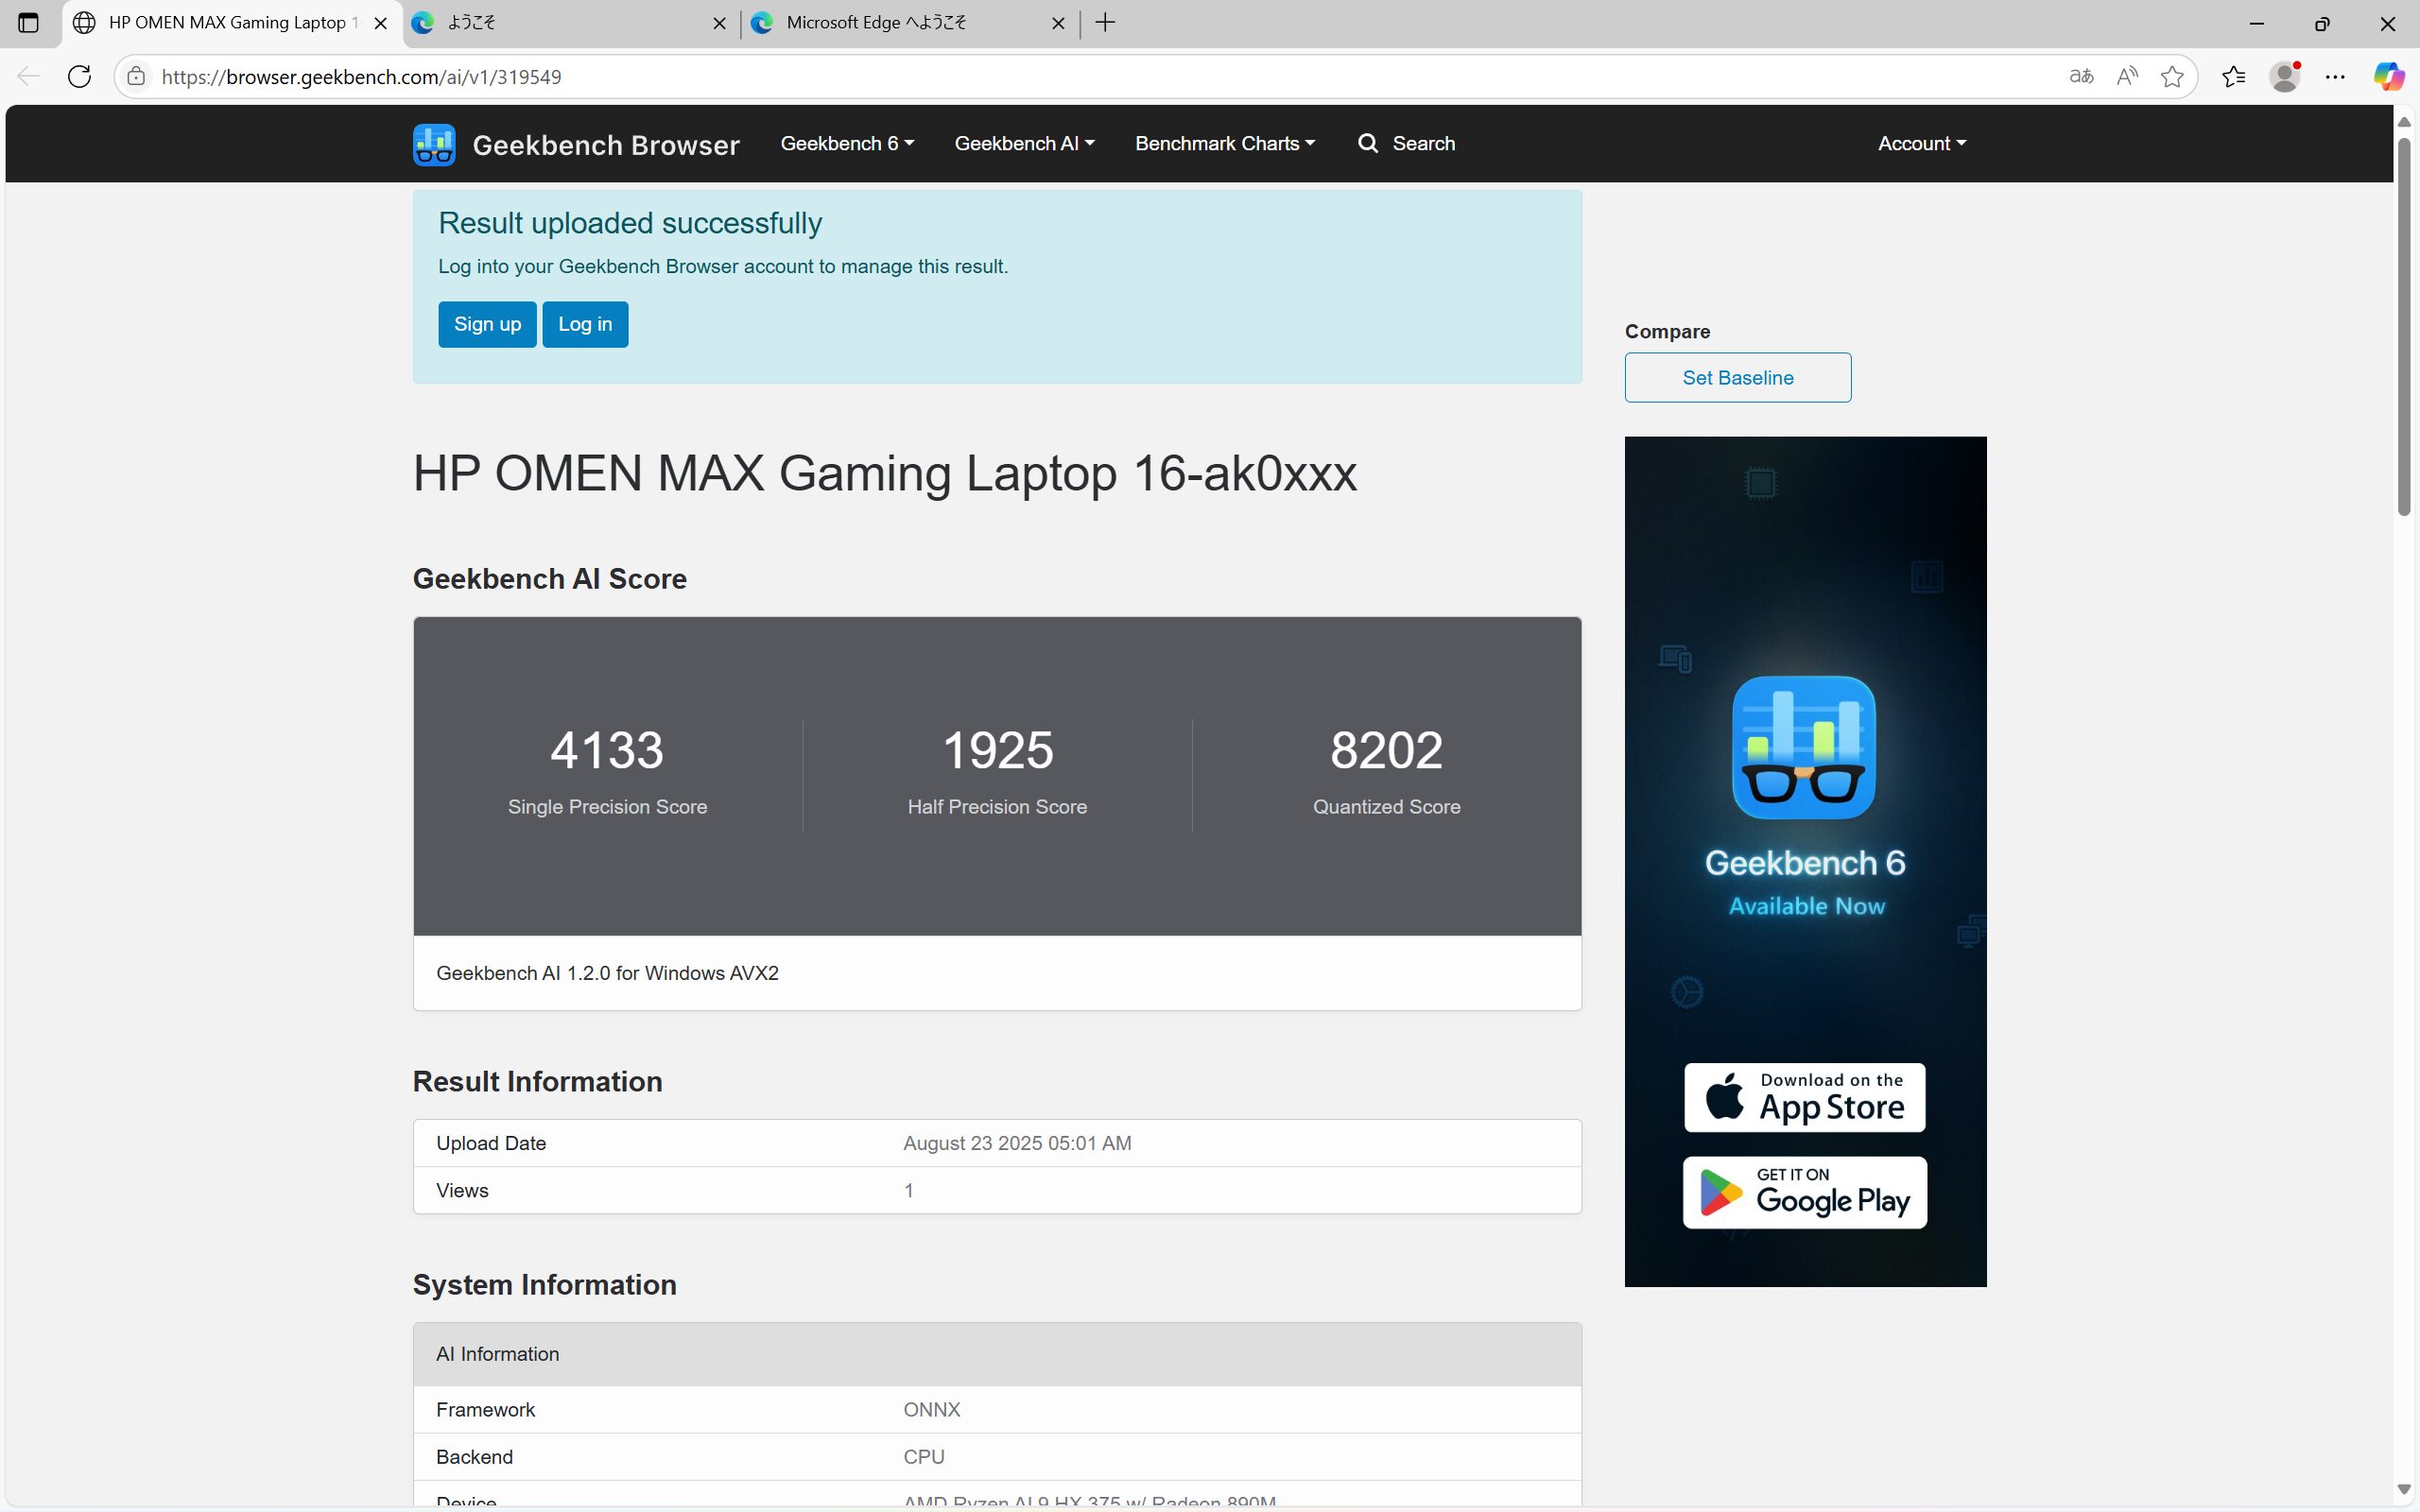Click the Geekbench 6 app icon in ad
Screen dimensions: 2420x1512
(1804, 747)
